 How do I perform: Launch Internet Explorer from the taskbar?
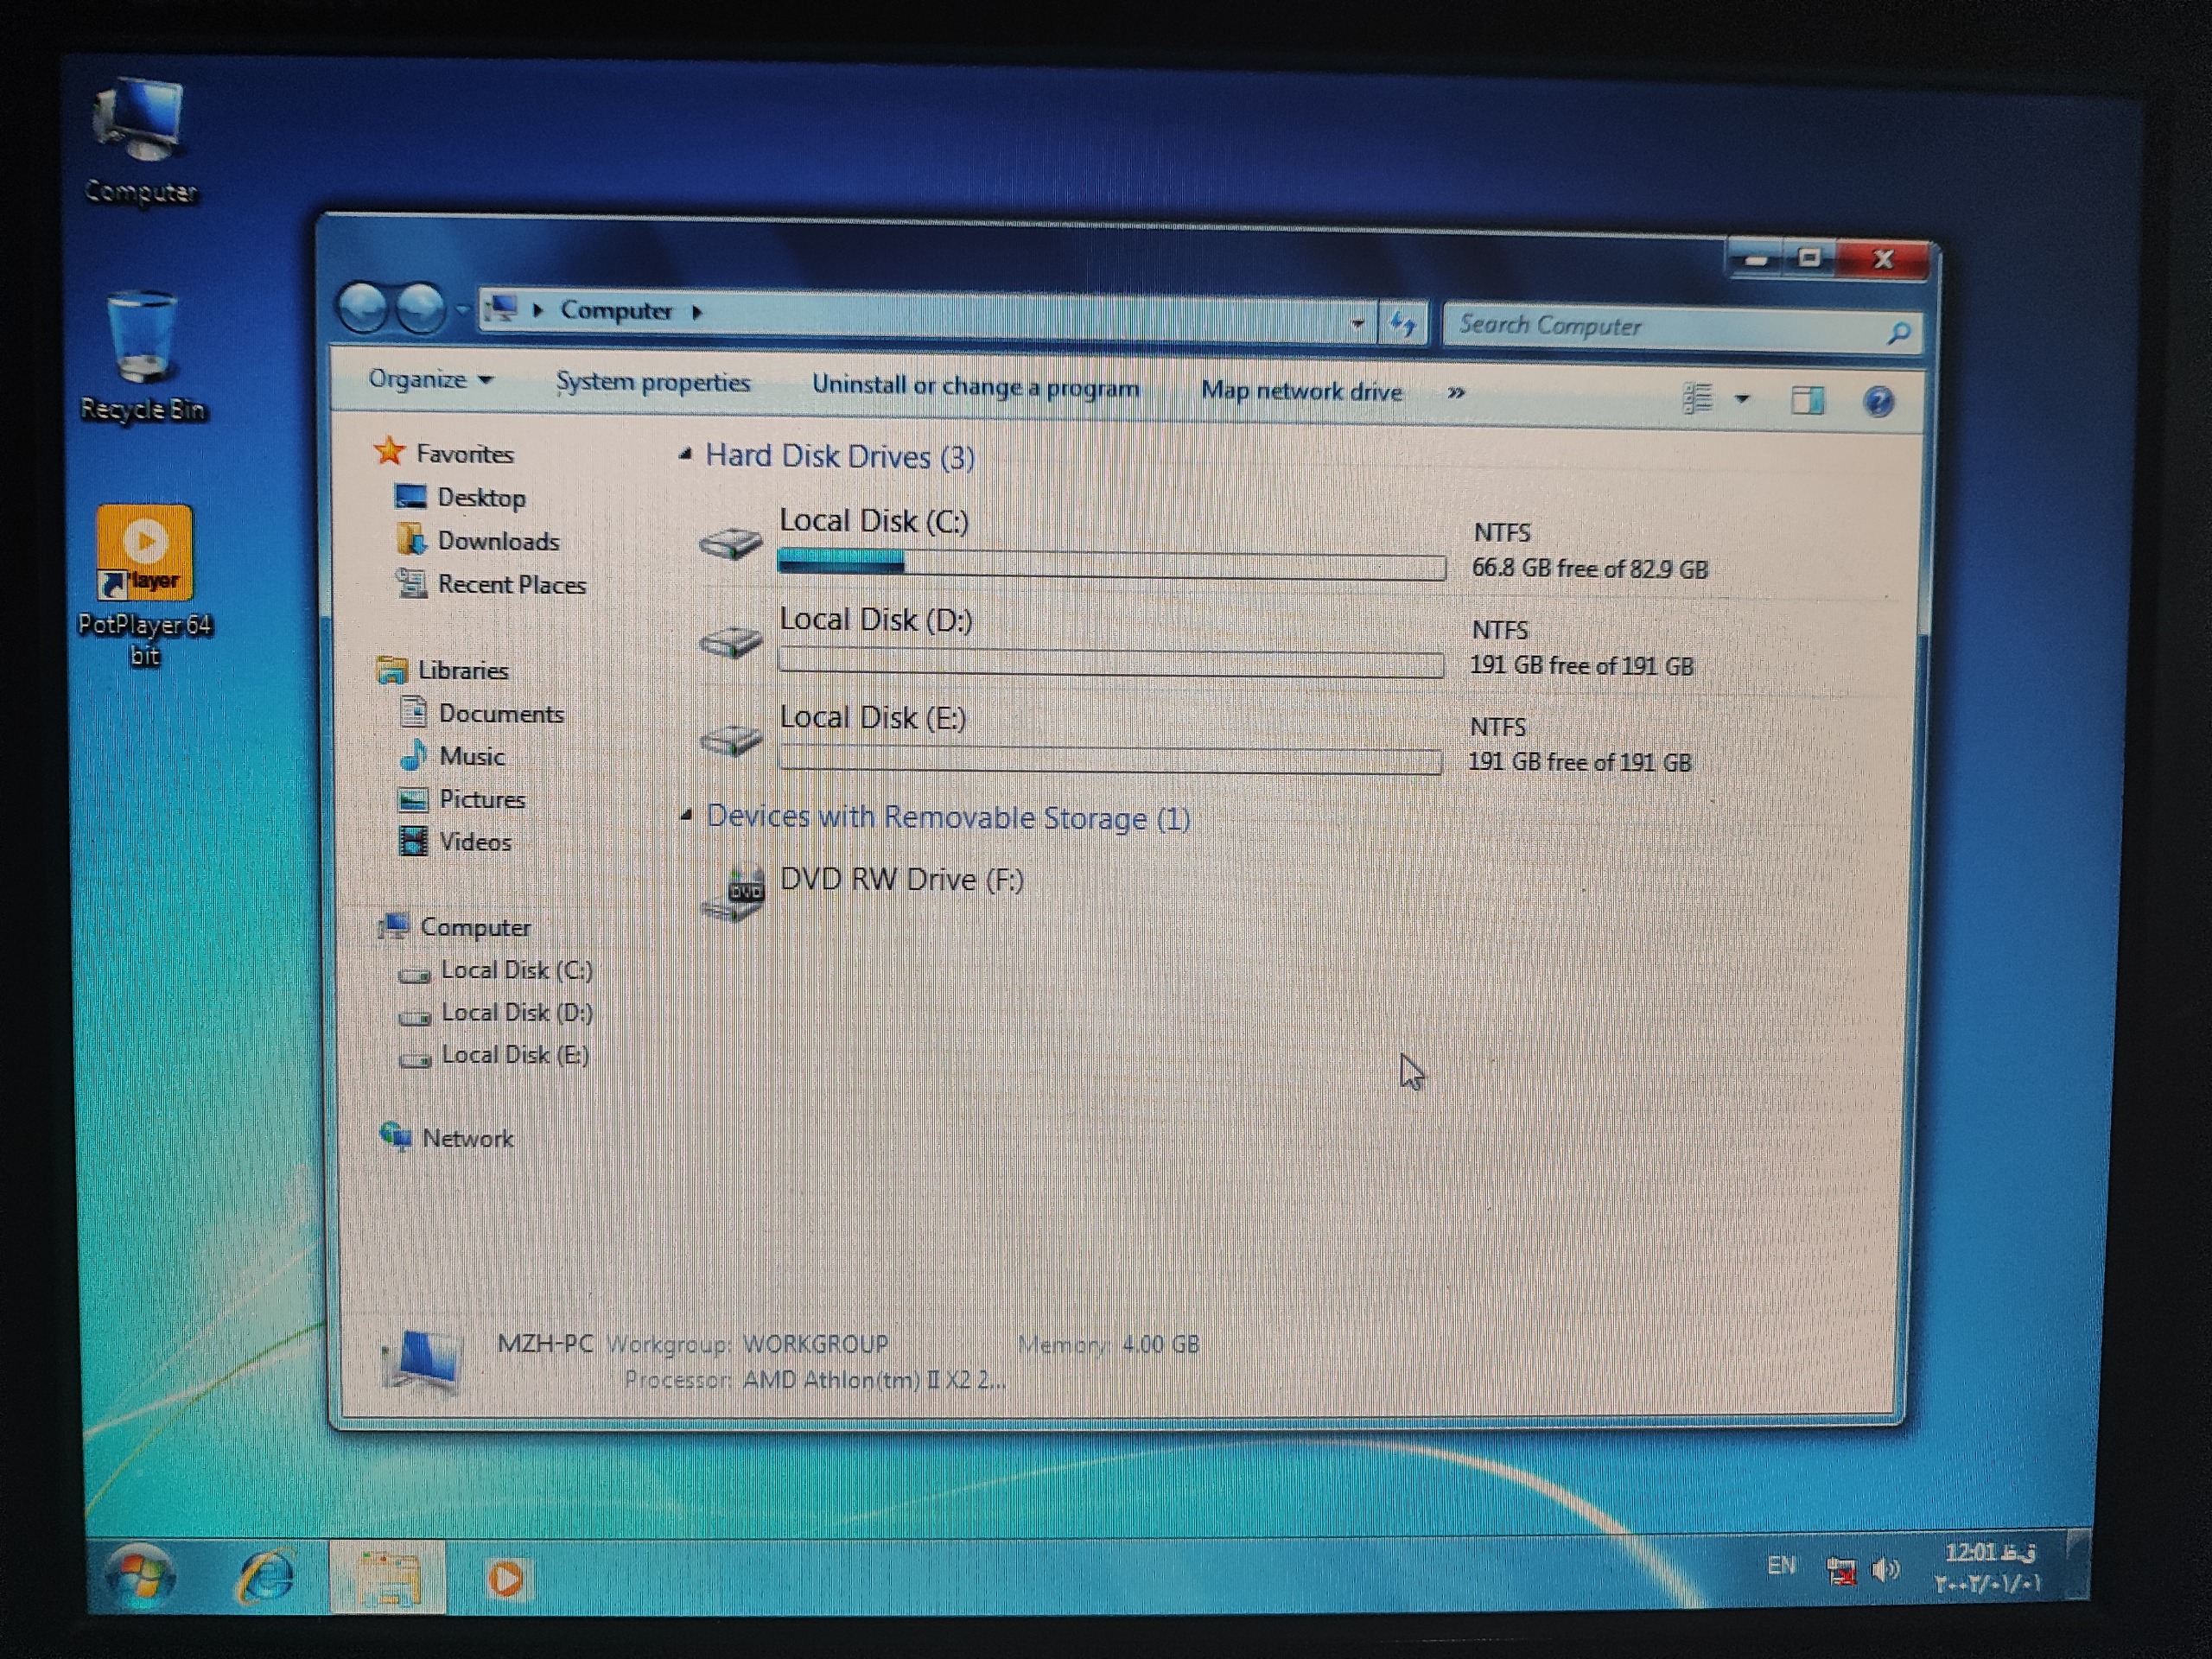264,1577
